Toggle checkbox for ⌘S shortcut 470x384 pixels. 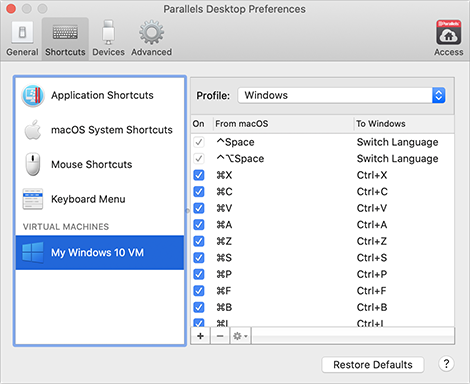pyautogui.click(x=199, y=258)
